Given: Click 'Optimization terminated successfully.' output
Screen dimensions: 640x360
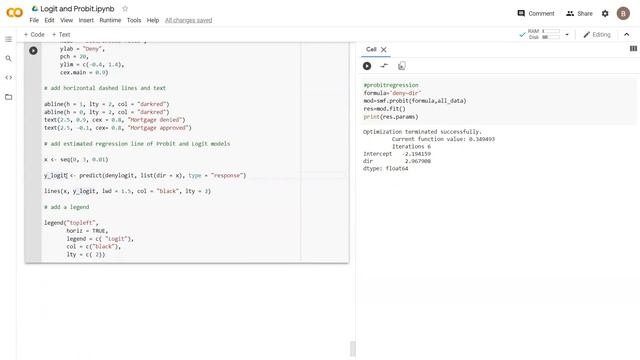Looking at the screenshot, I should point(422,132).
